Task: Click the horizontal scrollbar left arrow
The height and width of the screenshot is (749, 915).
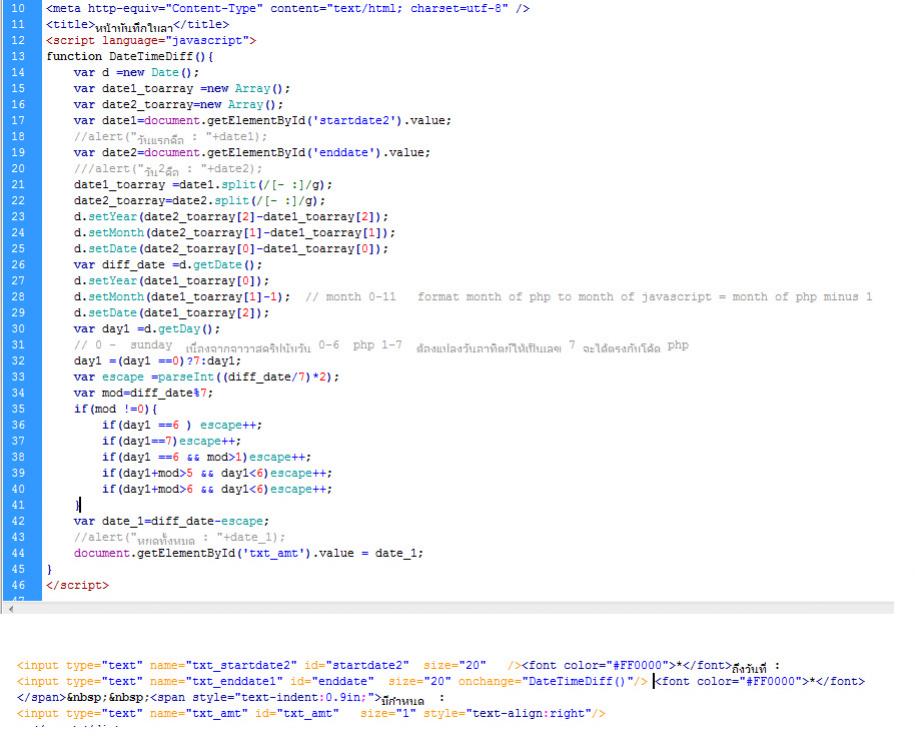Action: (x=11, y=608)
